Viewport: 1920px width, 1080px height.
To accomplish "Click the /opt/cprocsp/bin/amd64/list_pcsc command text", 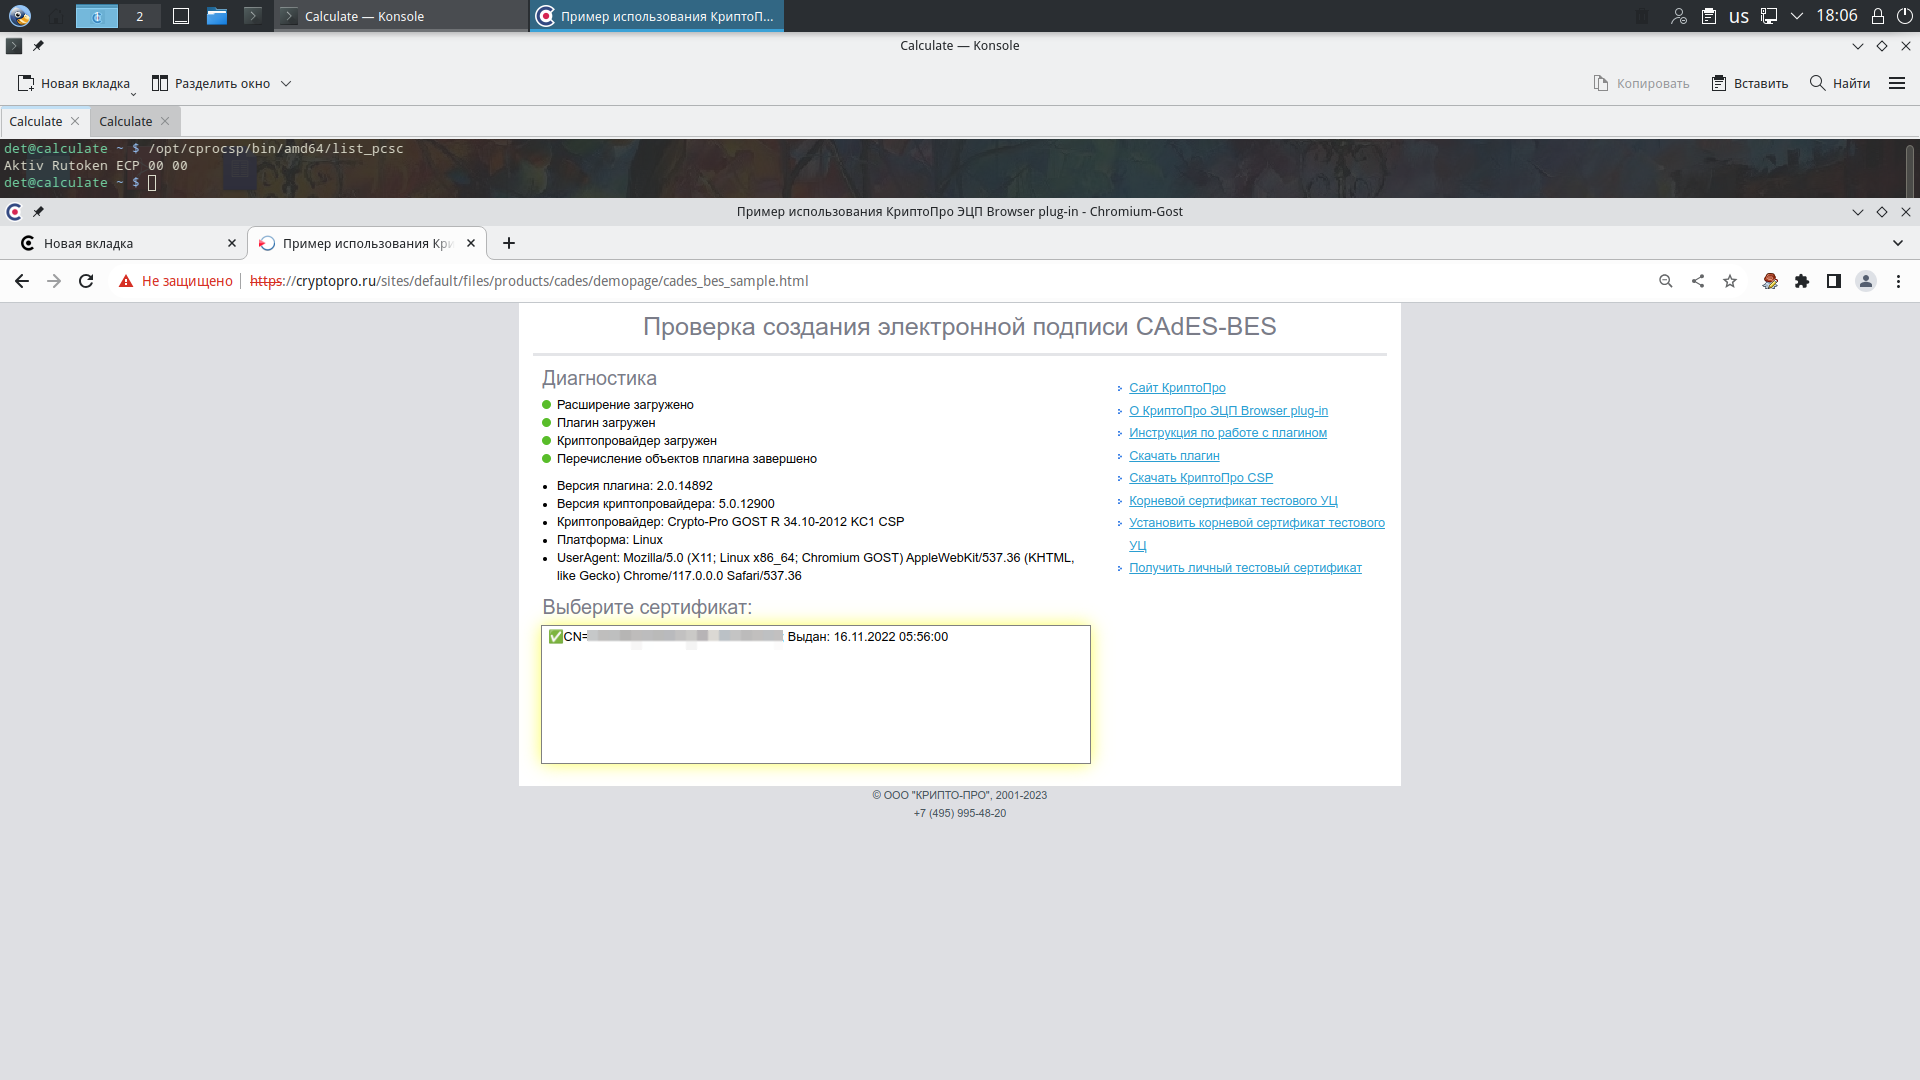I will point(276,149).
